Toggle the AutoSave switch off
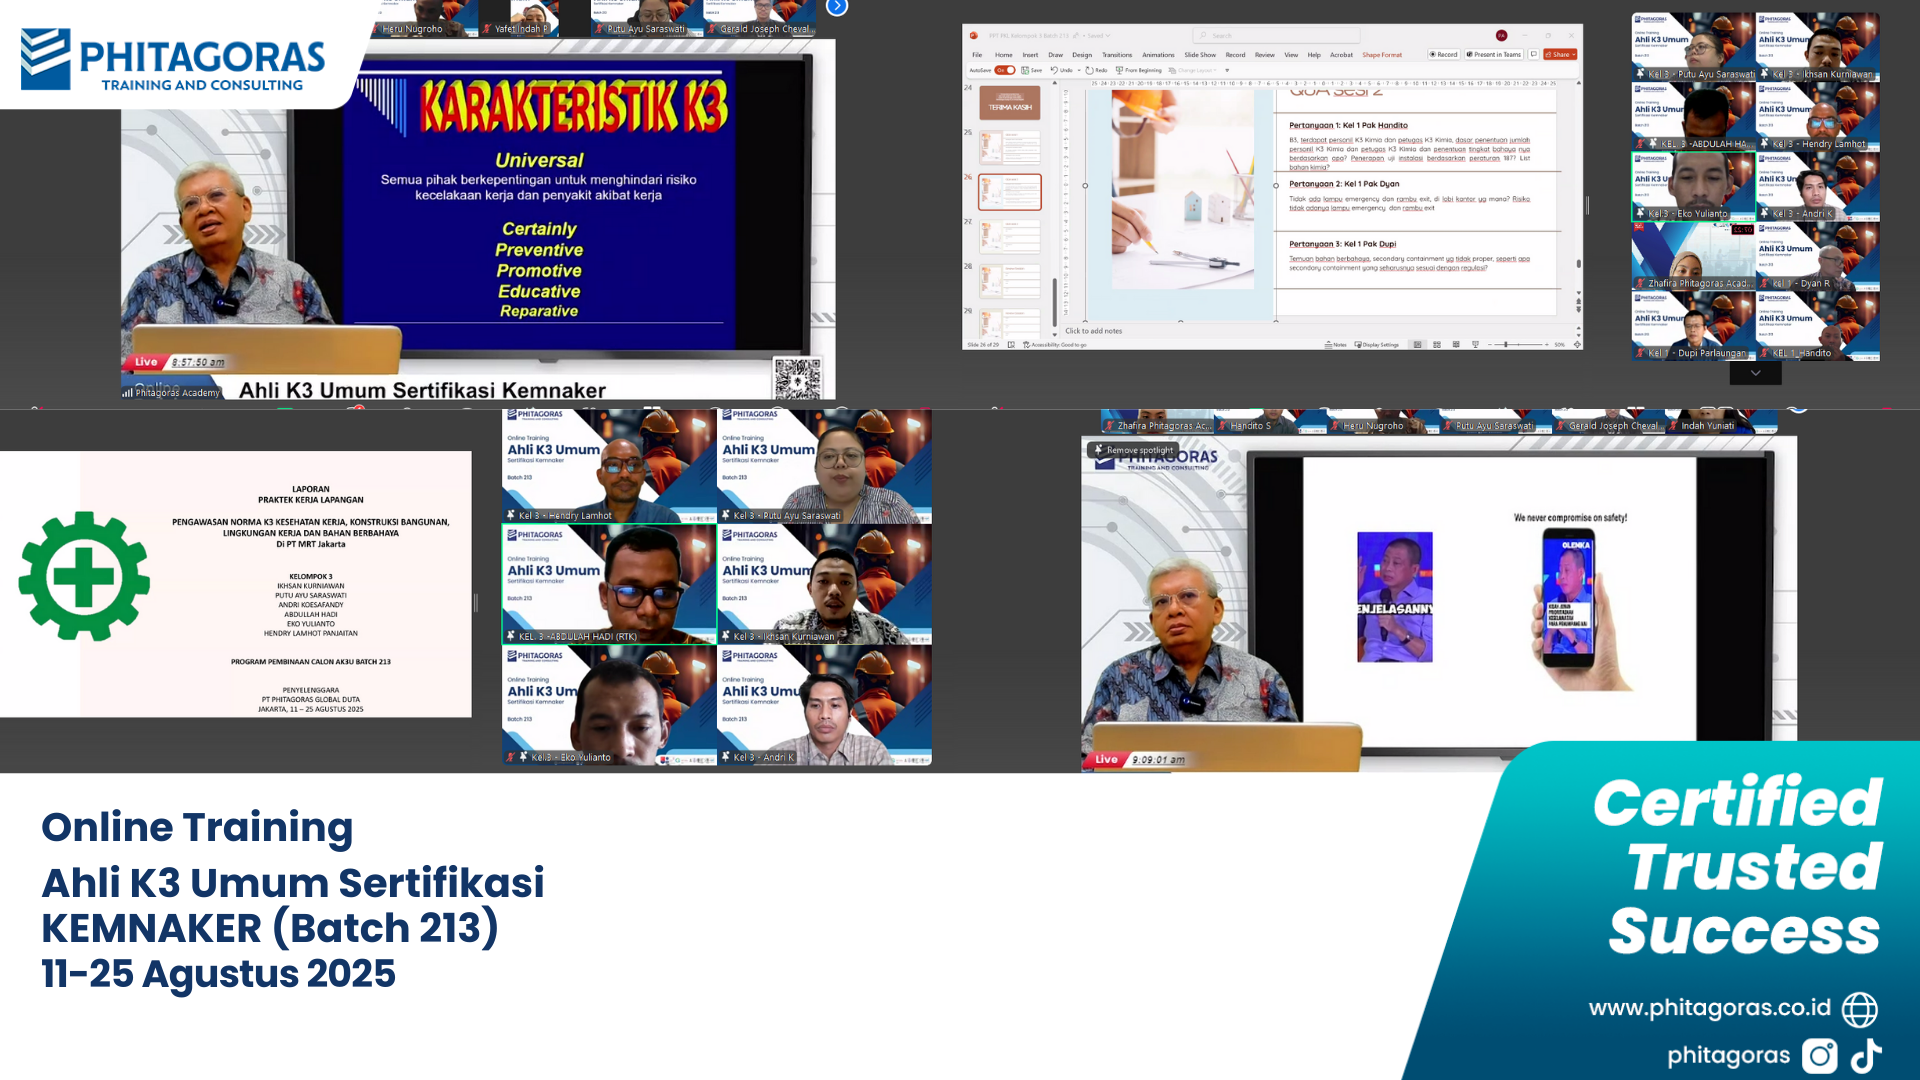 pyautogui.click(x=1005, y=71)
